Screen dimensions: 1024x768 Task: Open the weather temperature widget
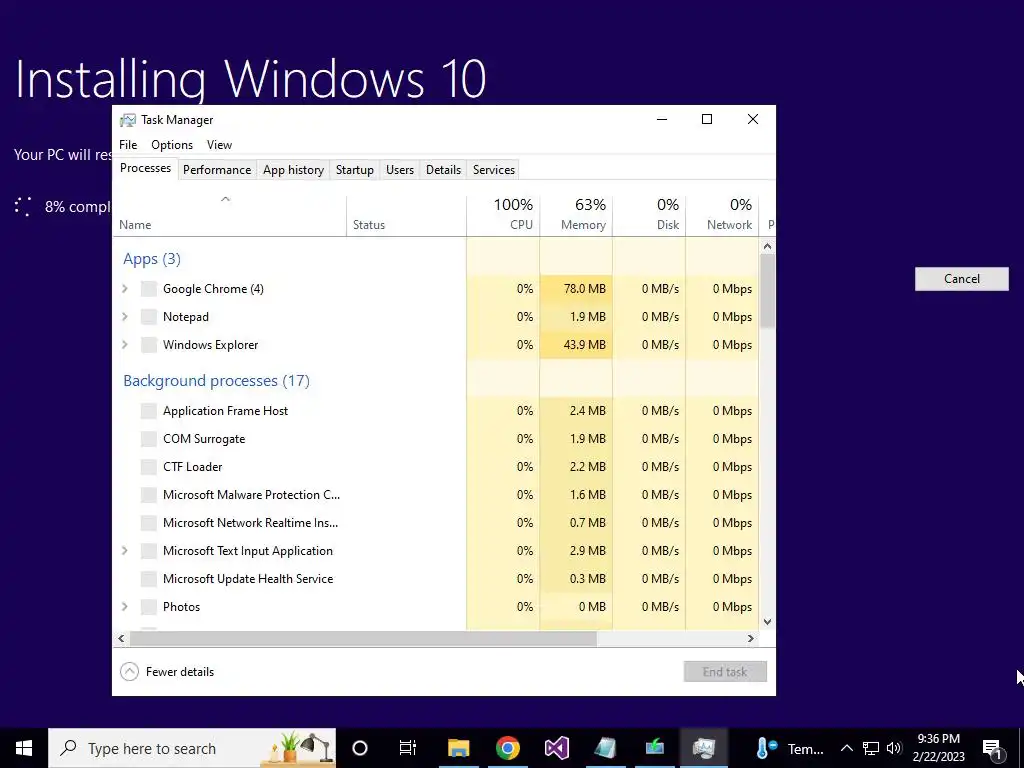pyautogui.click(x=790, y=748)
